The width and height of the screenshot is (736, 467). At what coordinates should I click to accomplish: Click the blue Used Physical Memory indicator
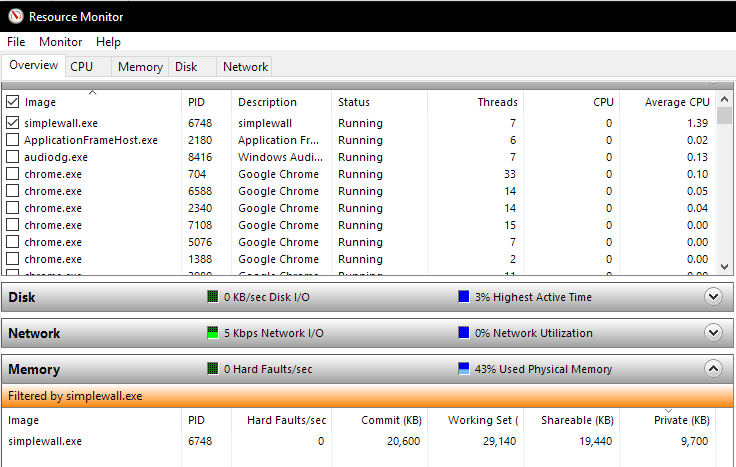(464, 369)
